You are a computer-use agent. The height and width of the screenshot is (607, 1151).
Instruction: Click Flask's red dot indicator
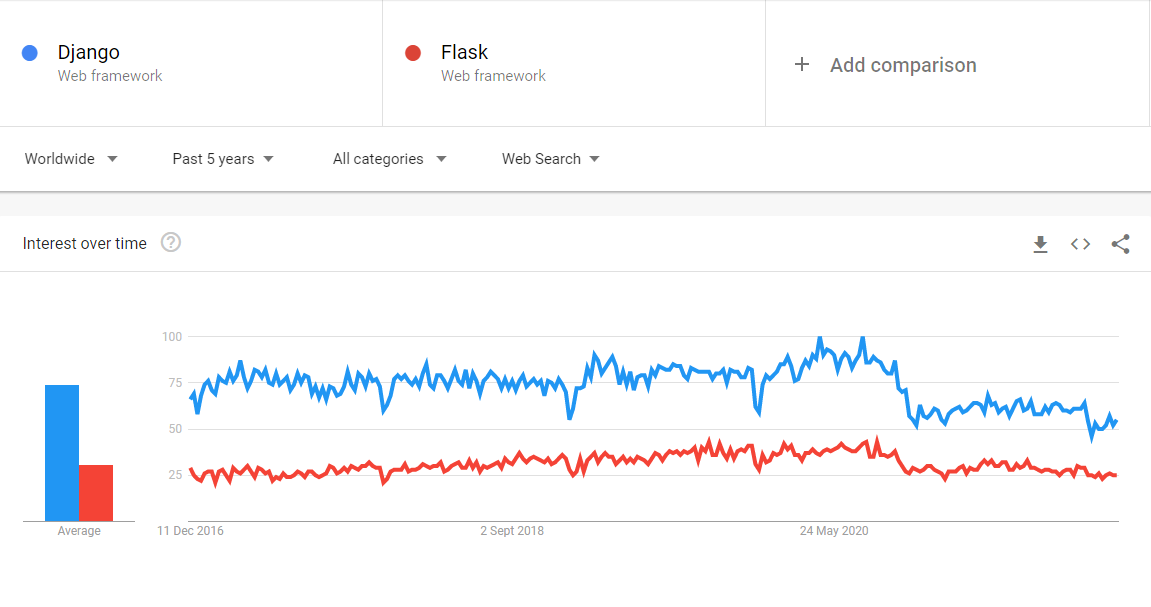413,53
